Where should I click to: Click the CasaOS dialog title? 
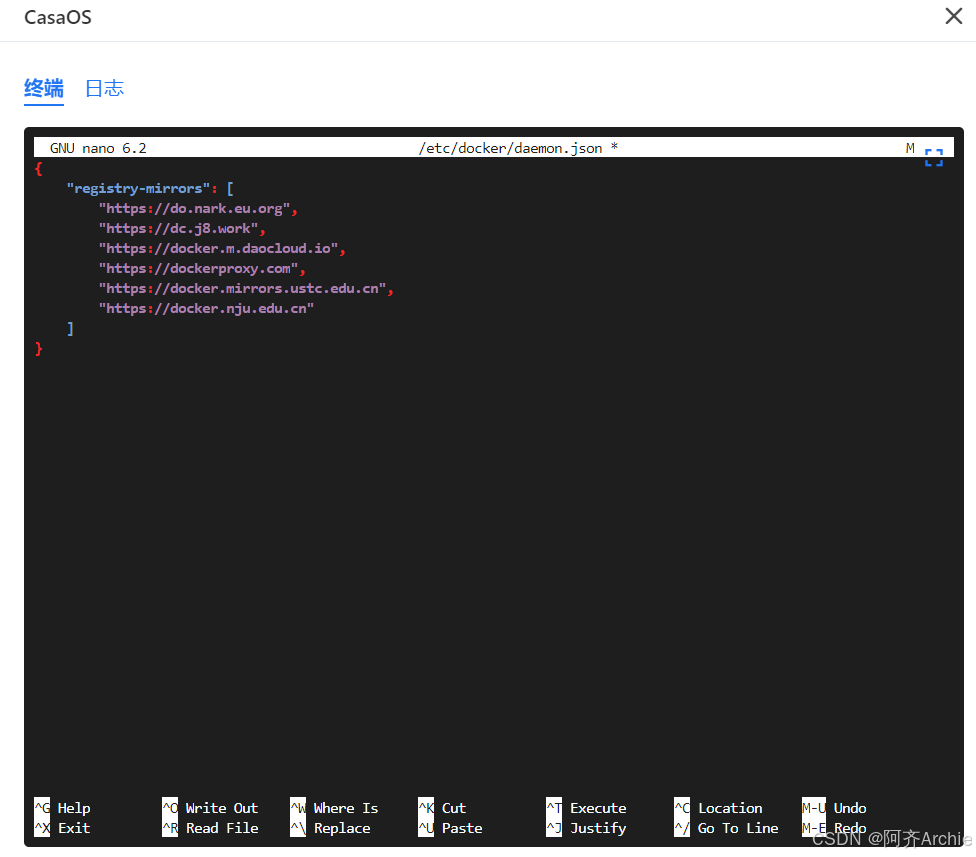click(58, 17)
